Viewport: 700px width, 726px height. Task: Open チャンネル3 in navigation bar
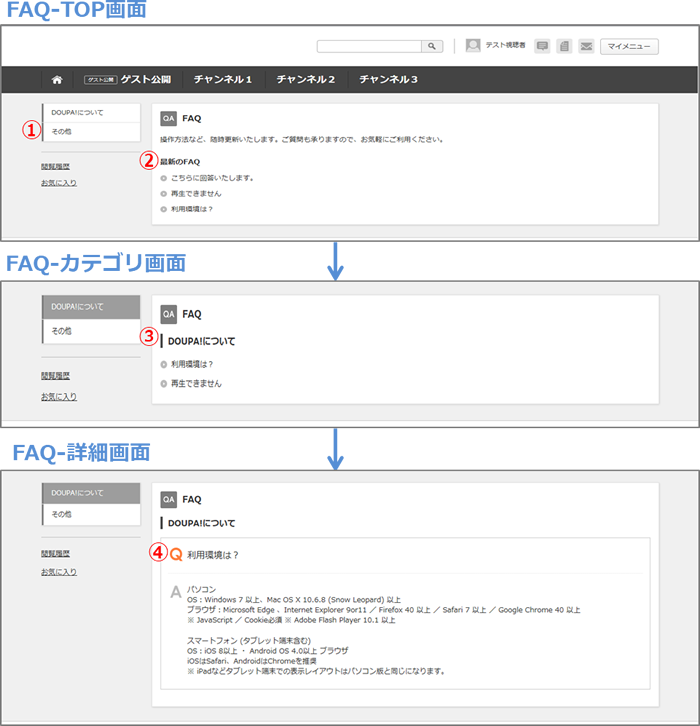388,80
